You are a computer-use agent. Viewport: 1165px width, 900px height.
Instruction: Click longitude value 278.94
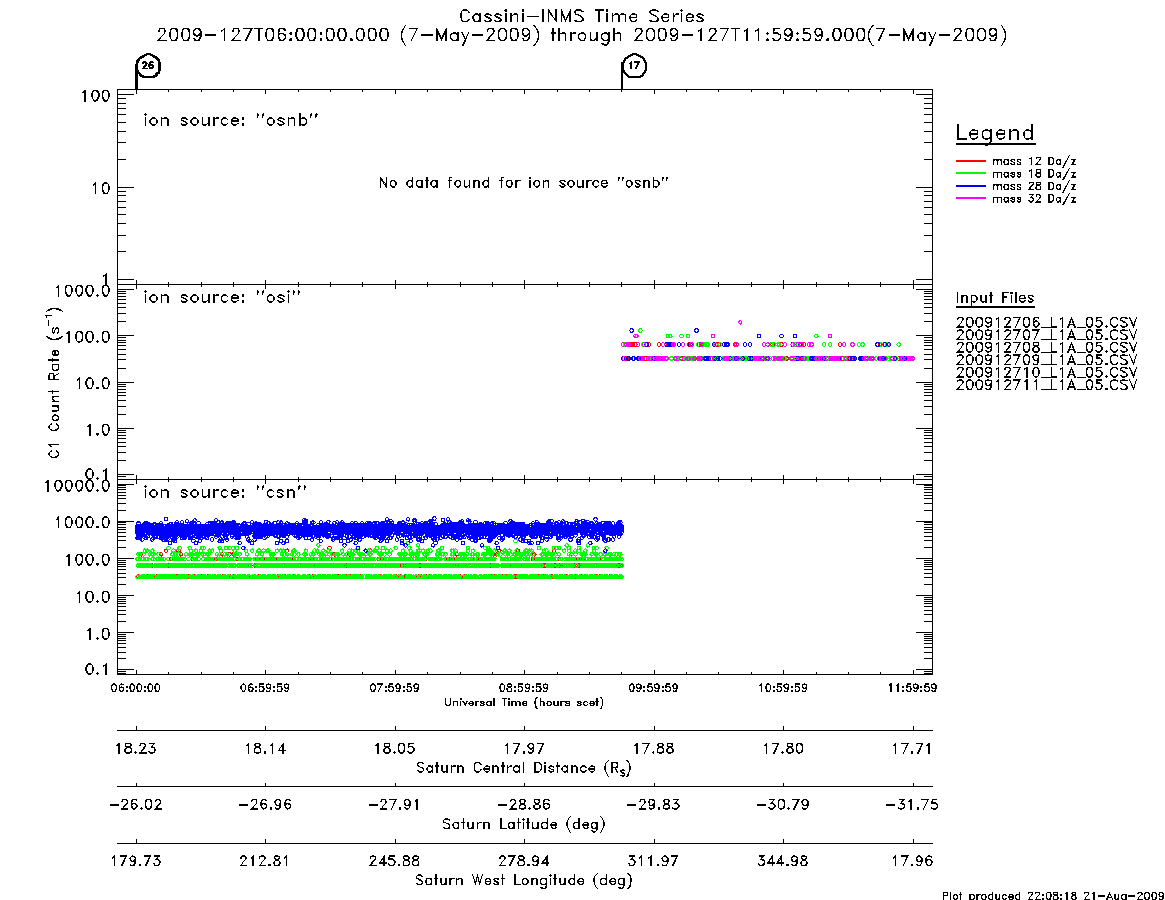point(524,861)
